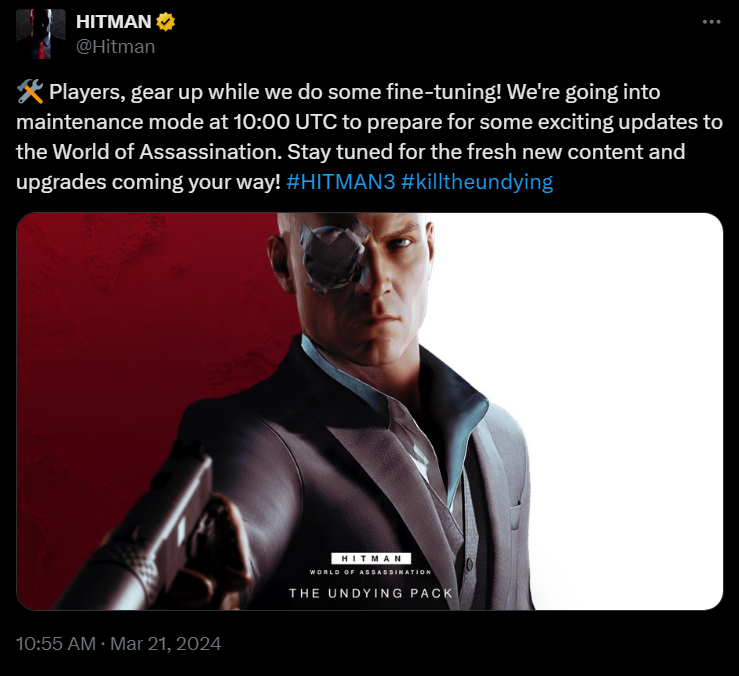Click the hammer and wrench emoji

click(x=30, y=91)
